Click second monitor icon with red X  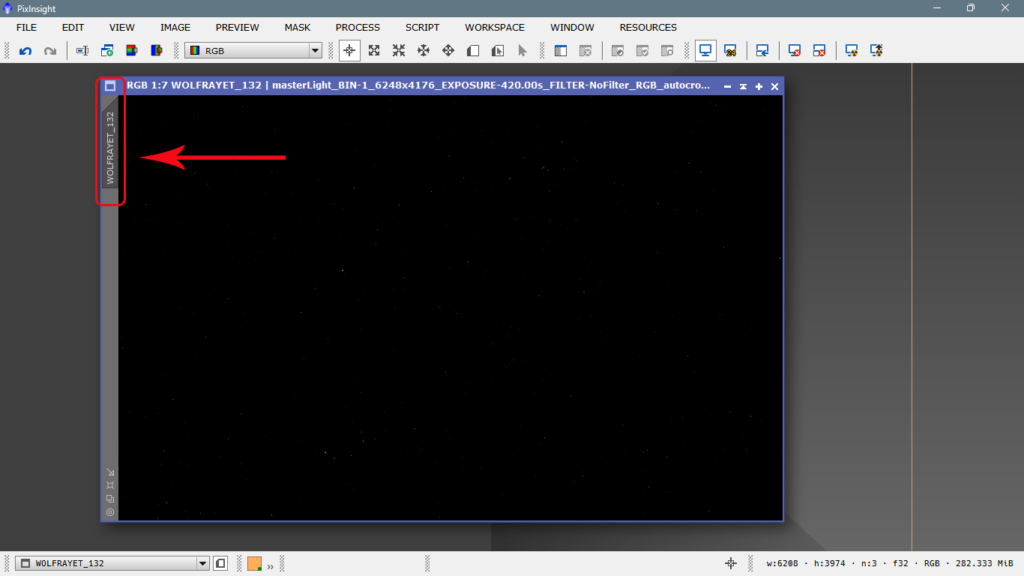tap(819, 51)
